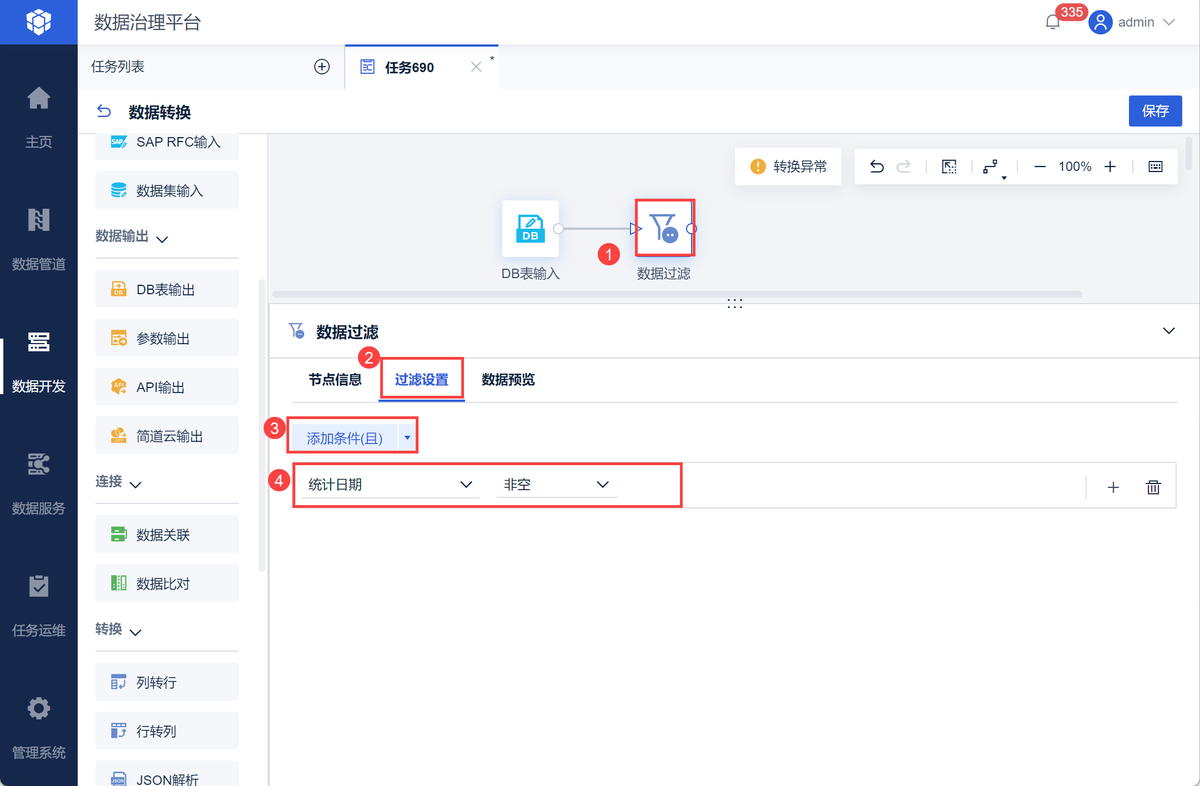This screenshot has width=1200, height=786.
Task: Switch to 任务列表 tab
Action: pos(118,67)
